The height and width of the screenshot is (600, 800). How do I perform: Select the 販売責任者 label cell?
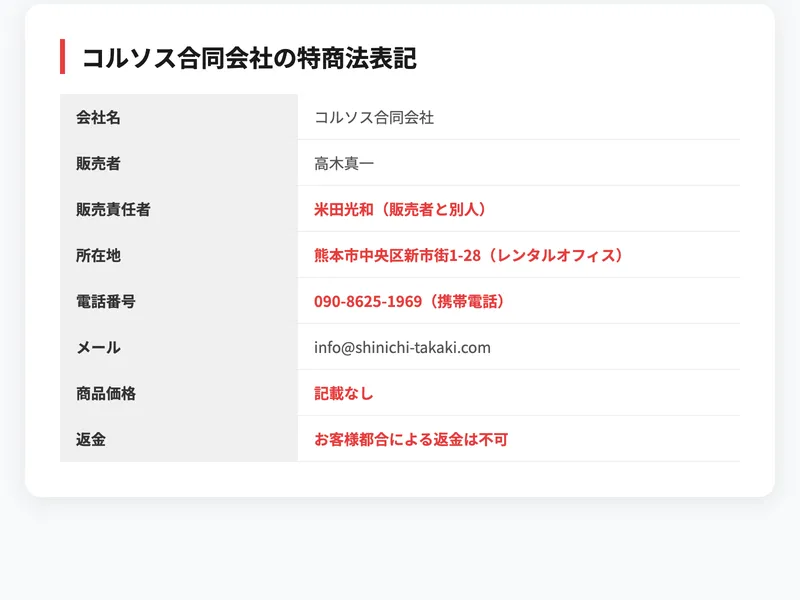(x=179, y=209)
